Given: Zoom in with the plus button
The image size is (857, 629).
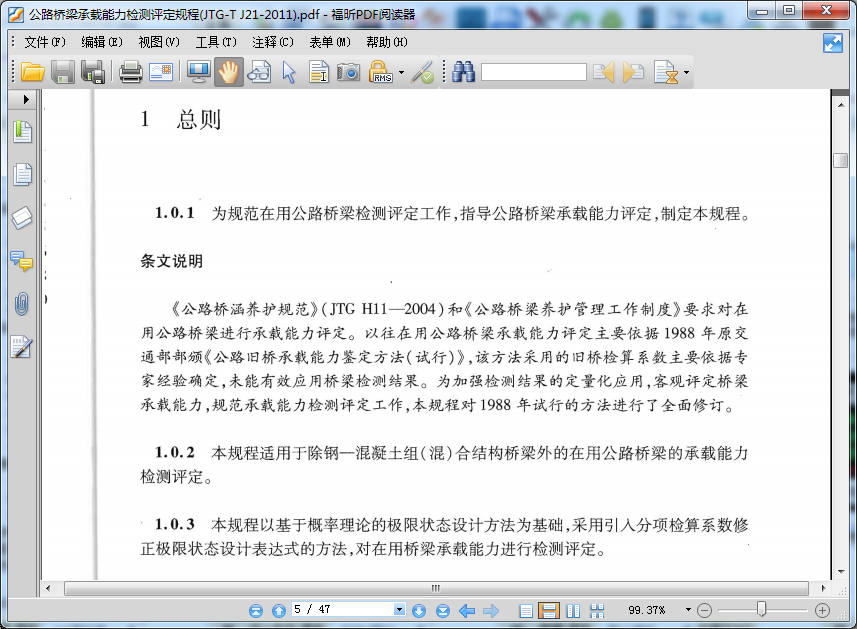Looking at the screenshot, I should pos(822,610).
